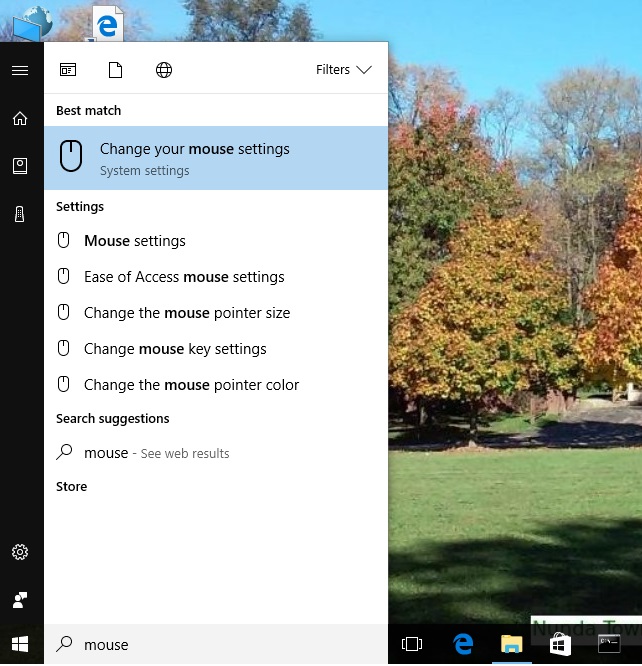Open Cortana settings gear icon

19,552
